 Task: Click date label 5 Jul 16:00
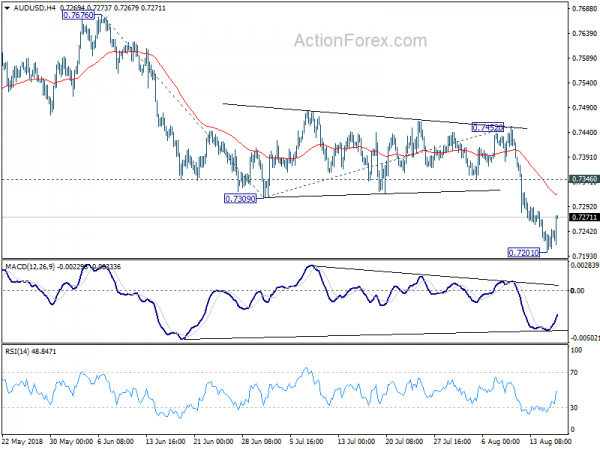[308, 442]
